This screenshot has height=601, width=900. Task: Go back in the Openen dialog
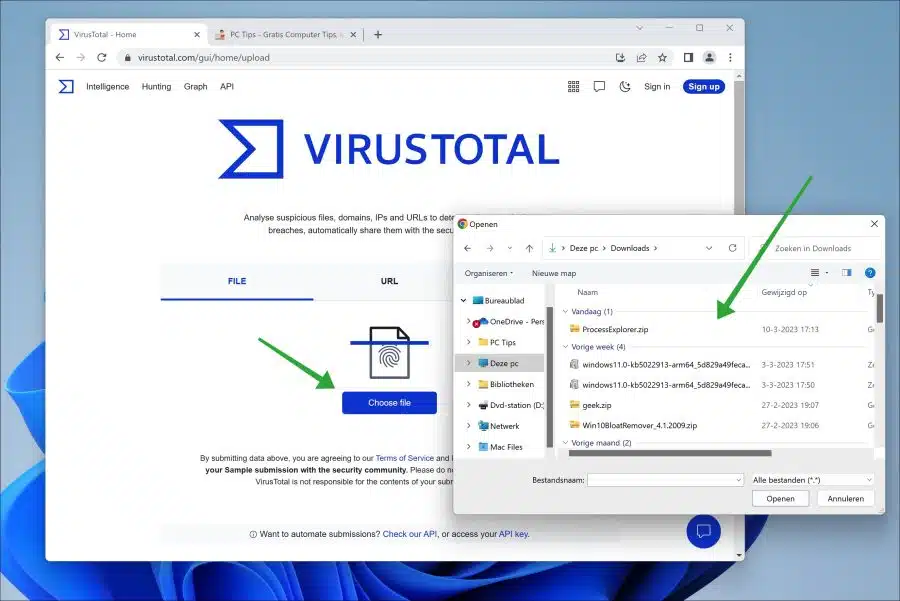coord(468,249)
